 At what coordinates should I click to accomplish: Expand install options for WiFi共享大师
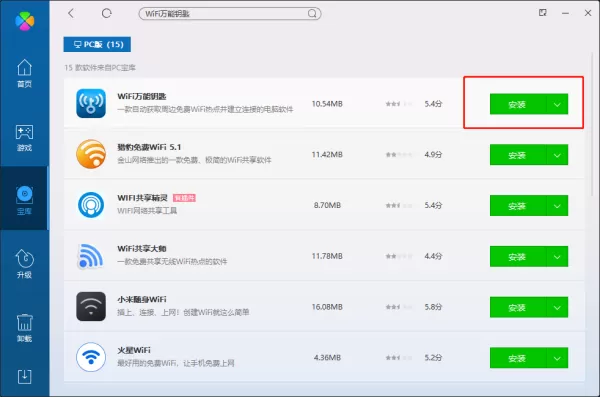pos(558,256)
